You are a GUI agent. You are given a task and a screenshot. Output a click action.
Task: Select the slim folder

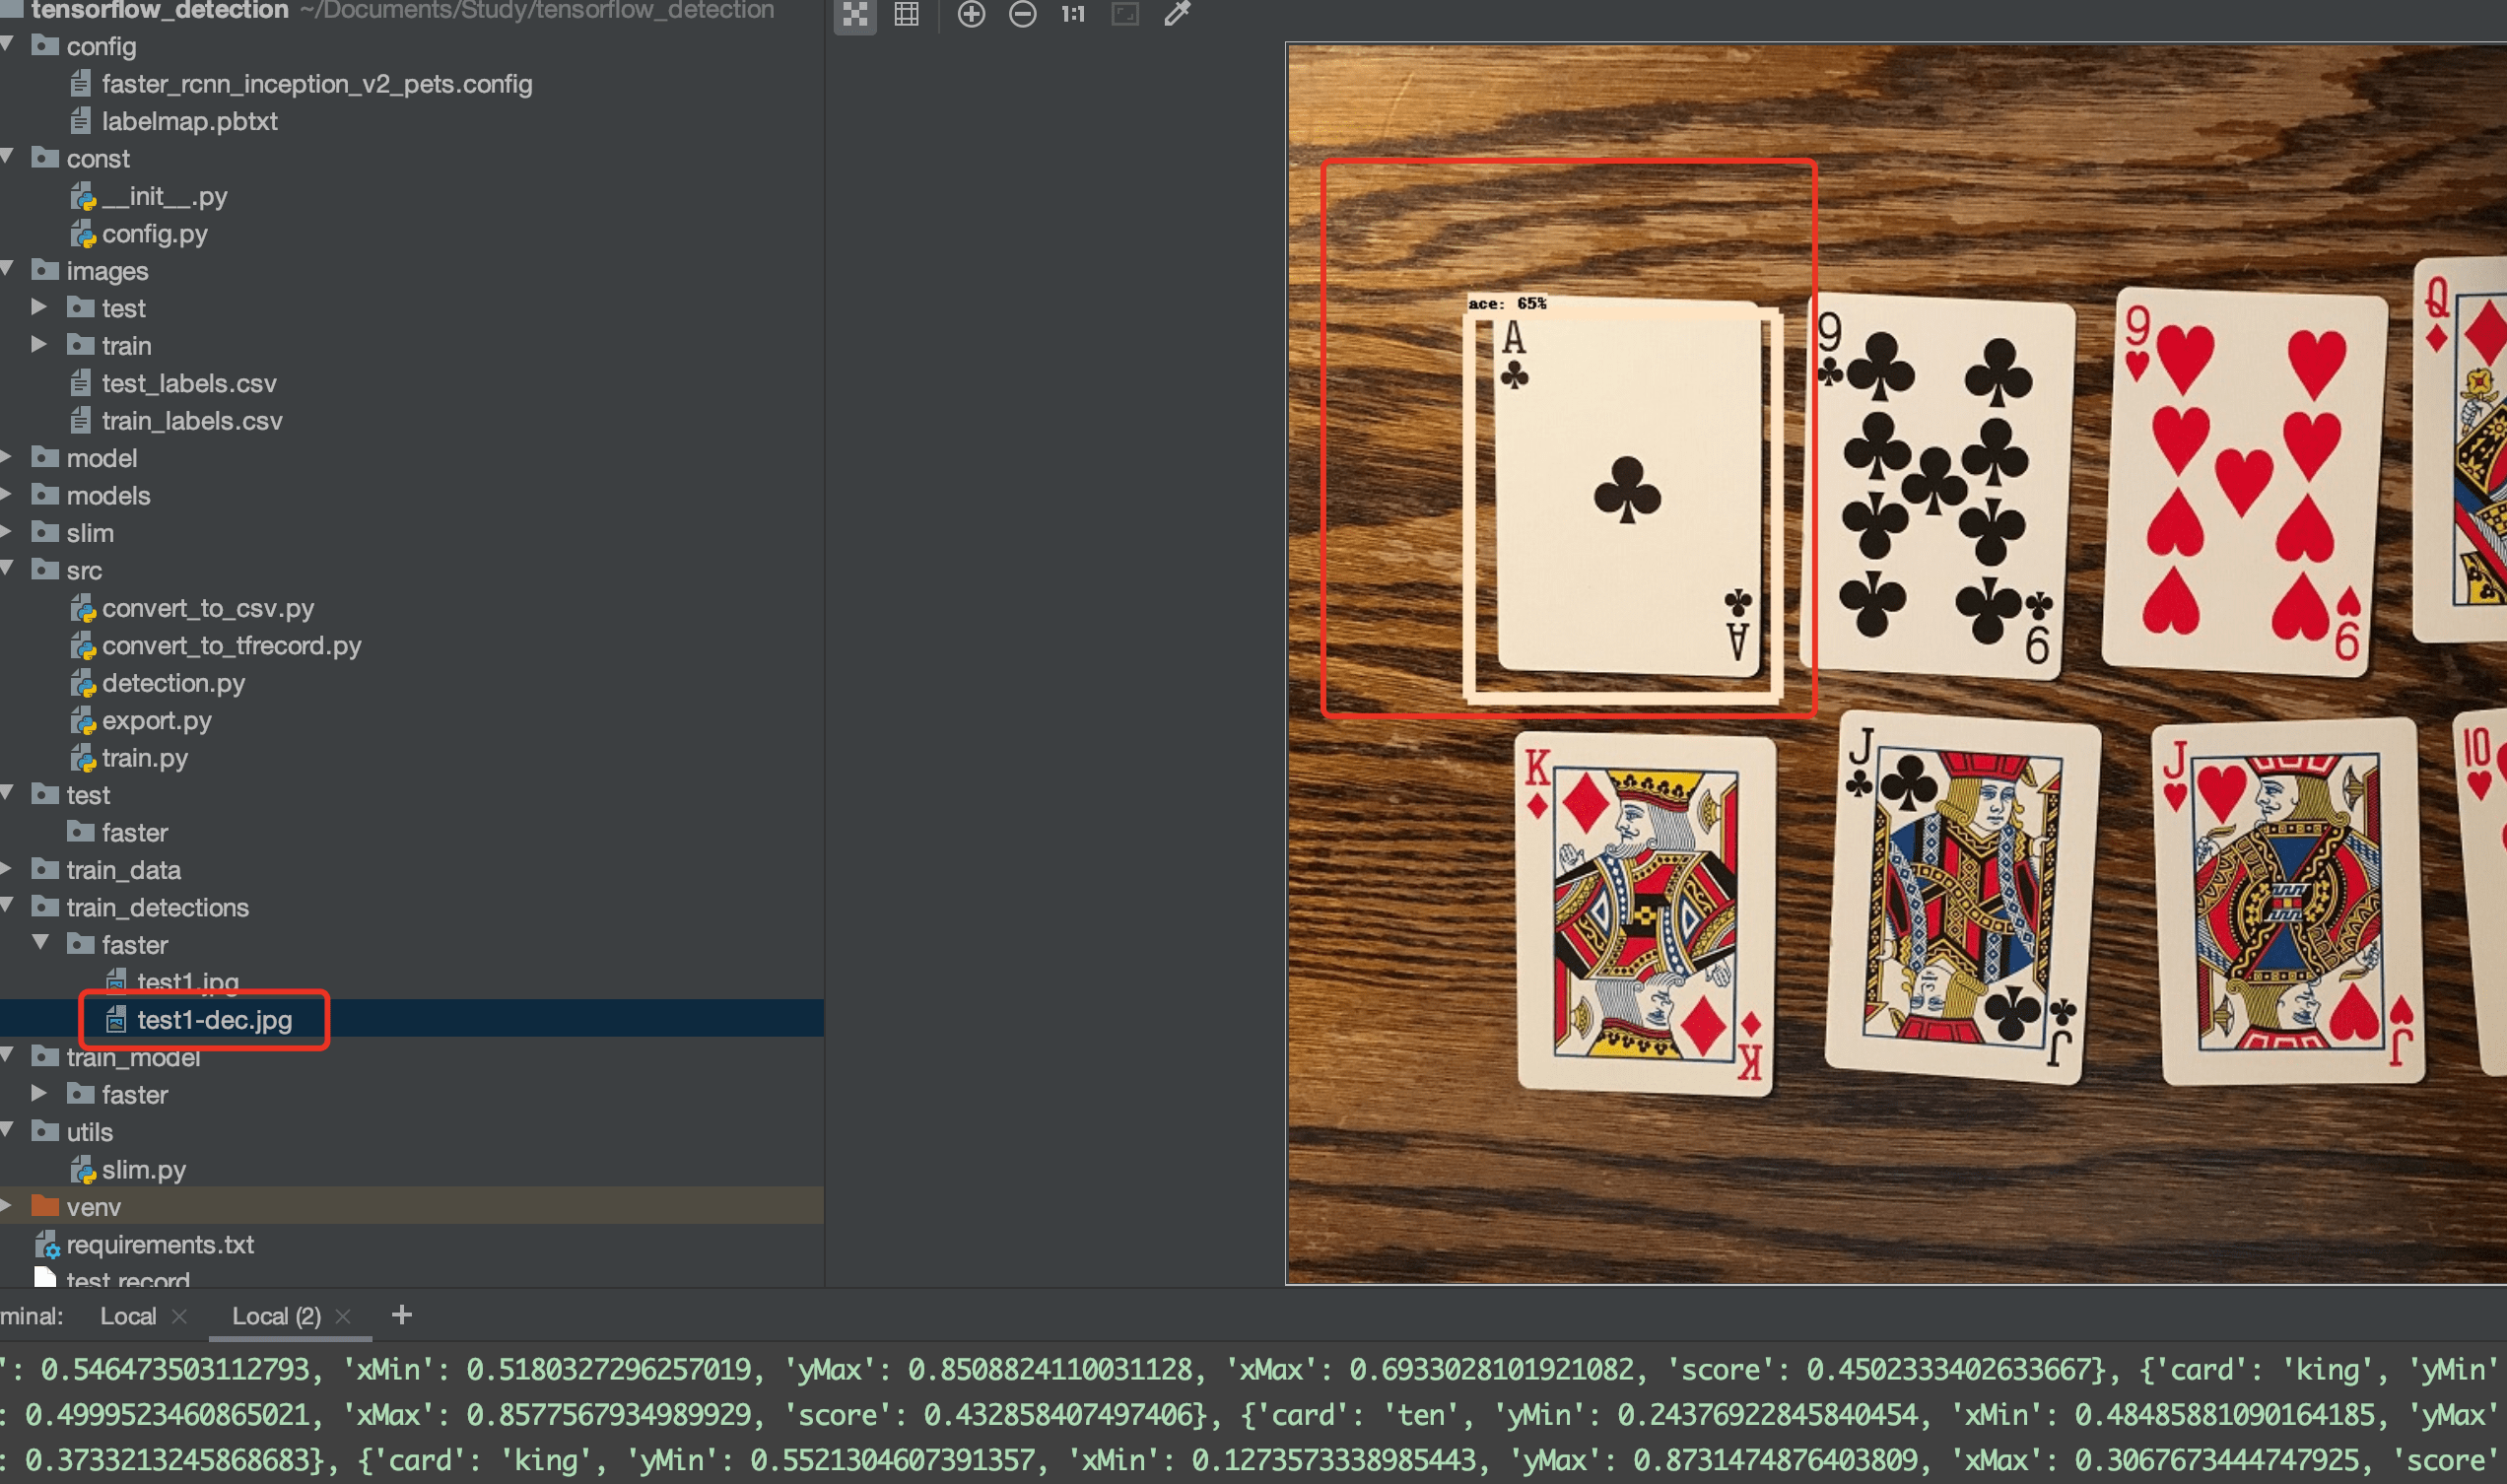[x=90, y=533]
